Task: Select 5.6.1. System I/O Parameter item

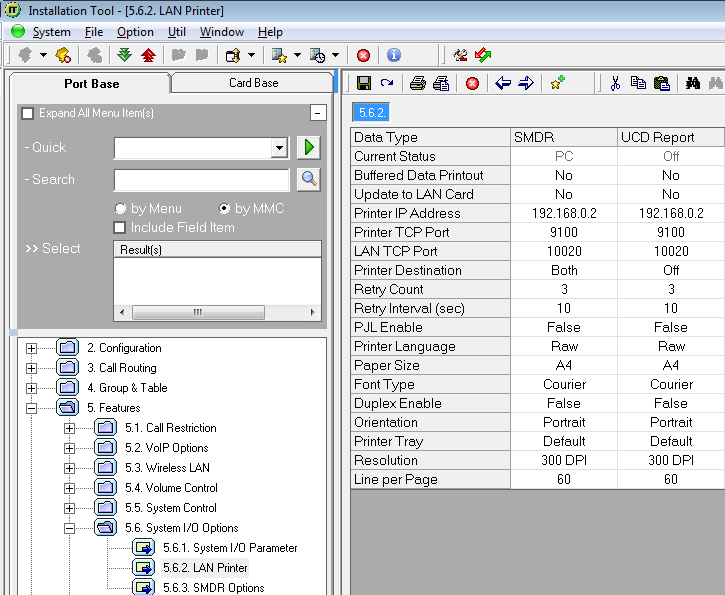Action: tap(230, 548)
